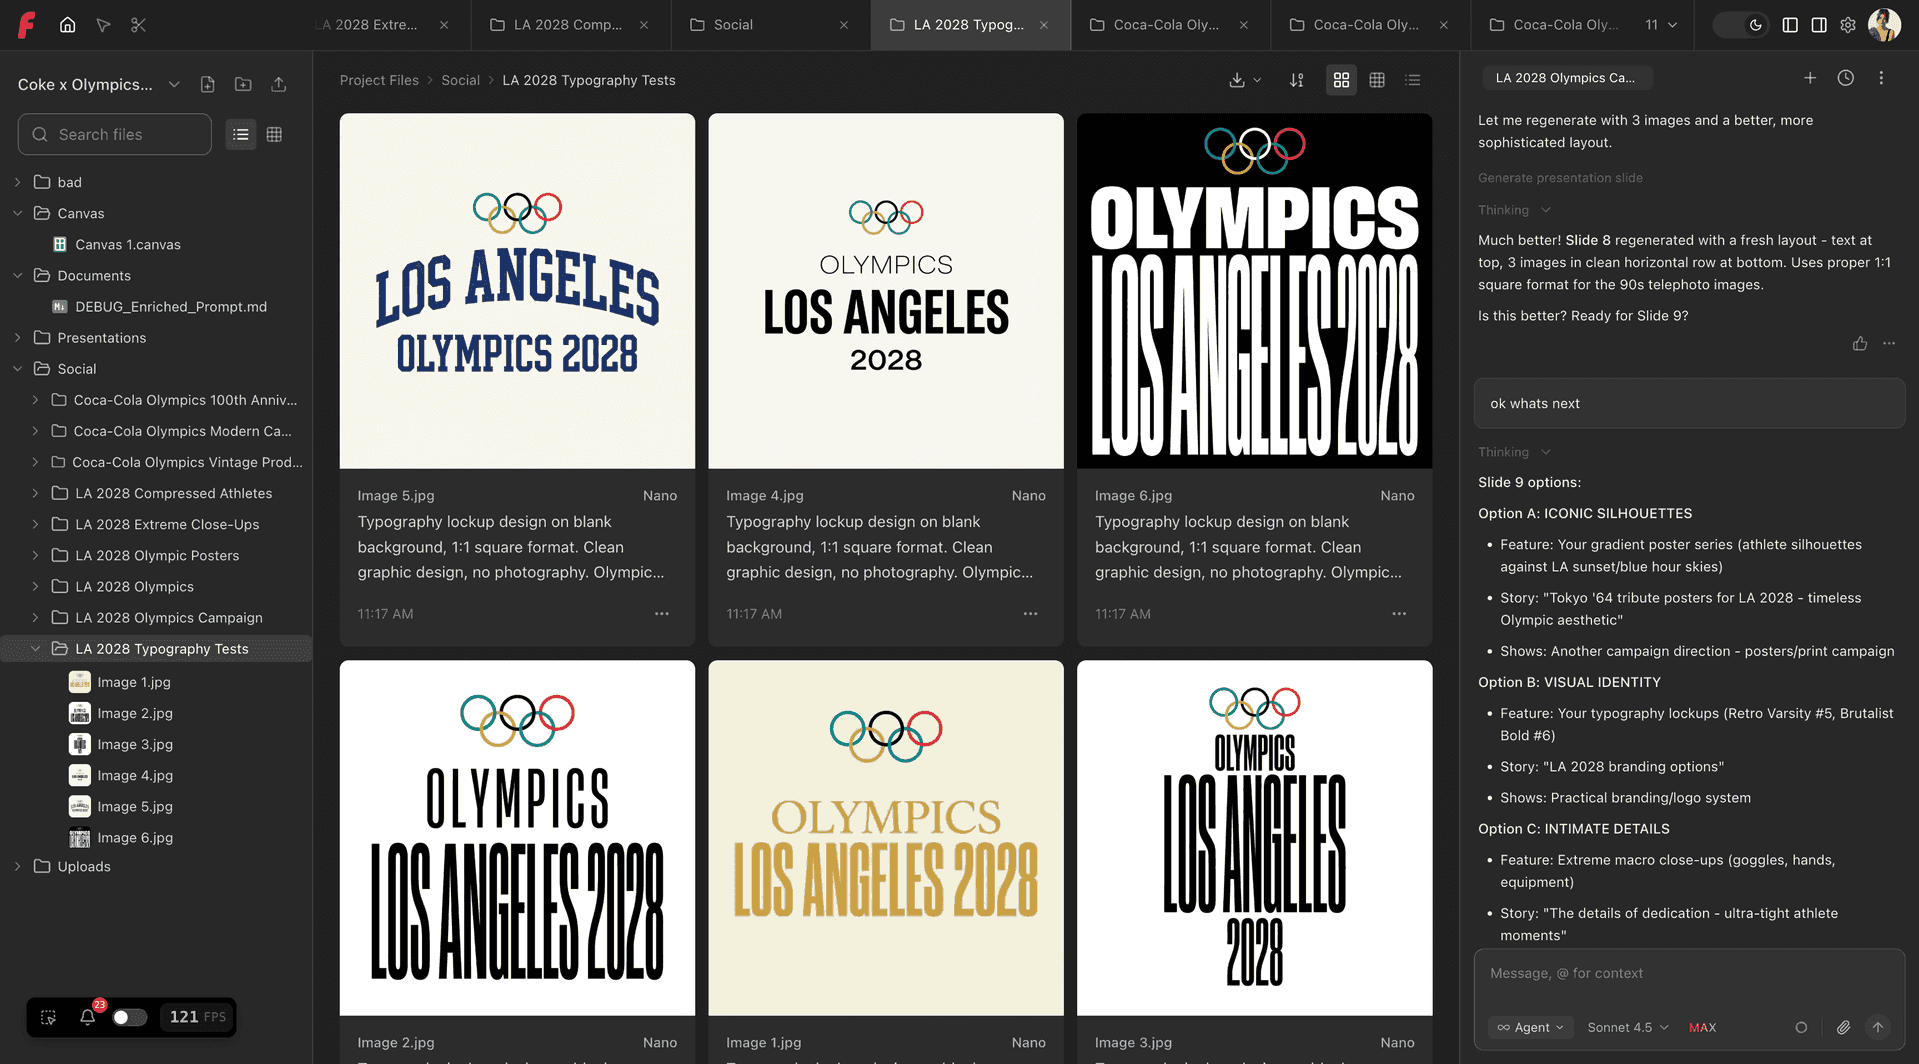Click the Search files input field
1919x1064 pixels.
[115, 134]
